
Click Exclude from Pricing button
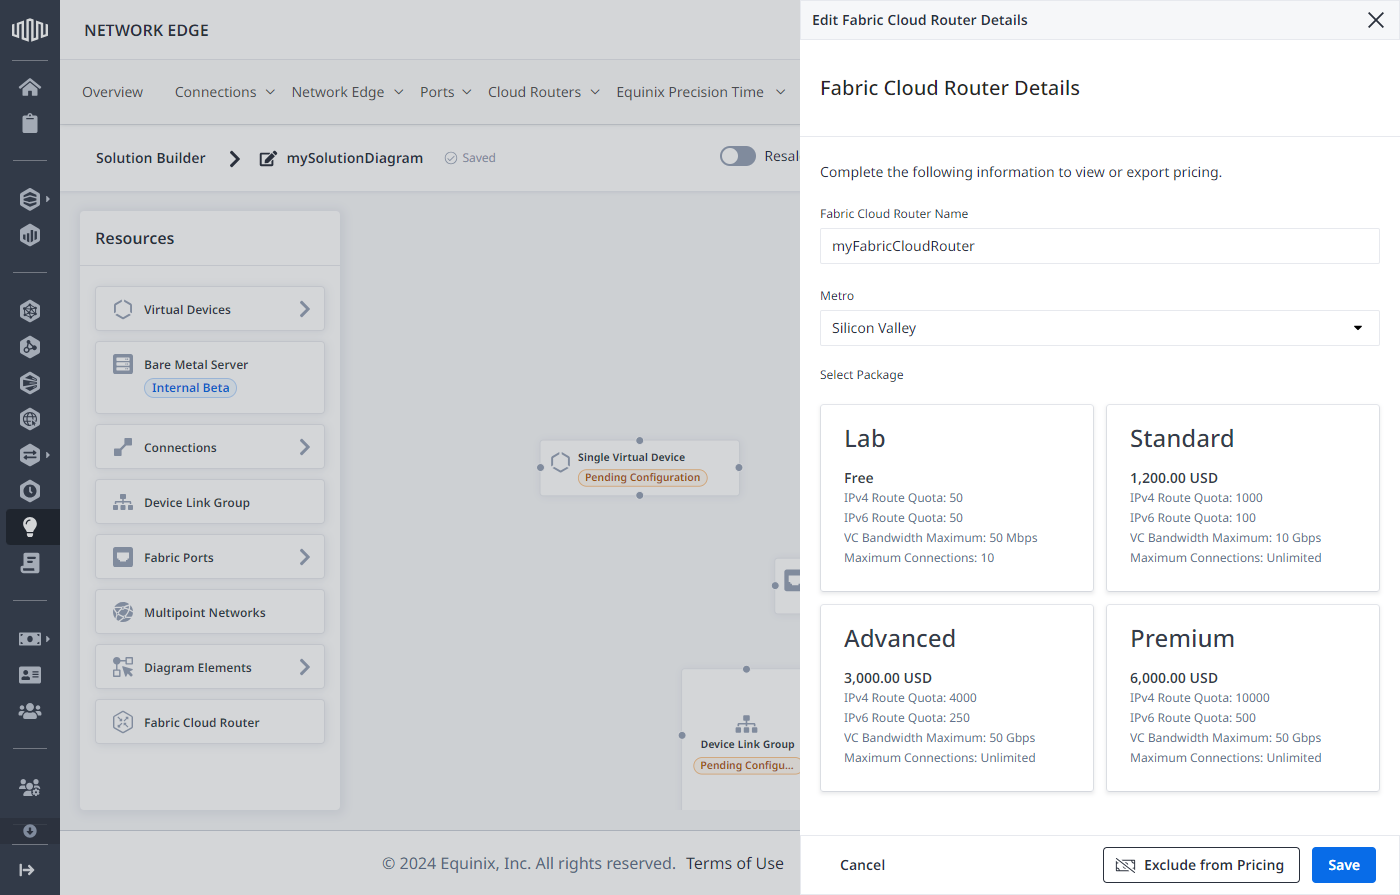(1201, 865)
